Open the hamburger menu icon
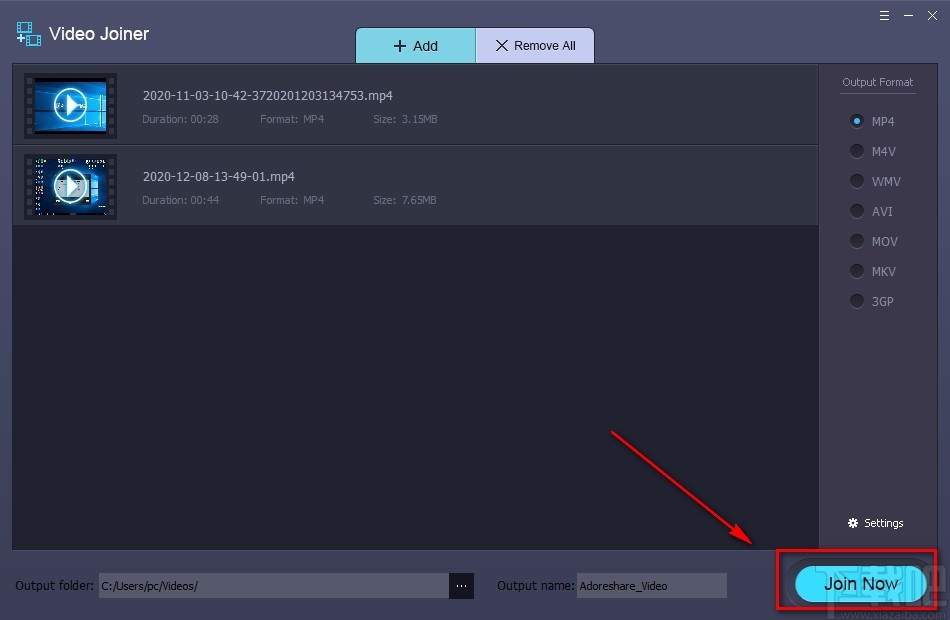 click(882, 15)
